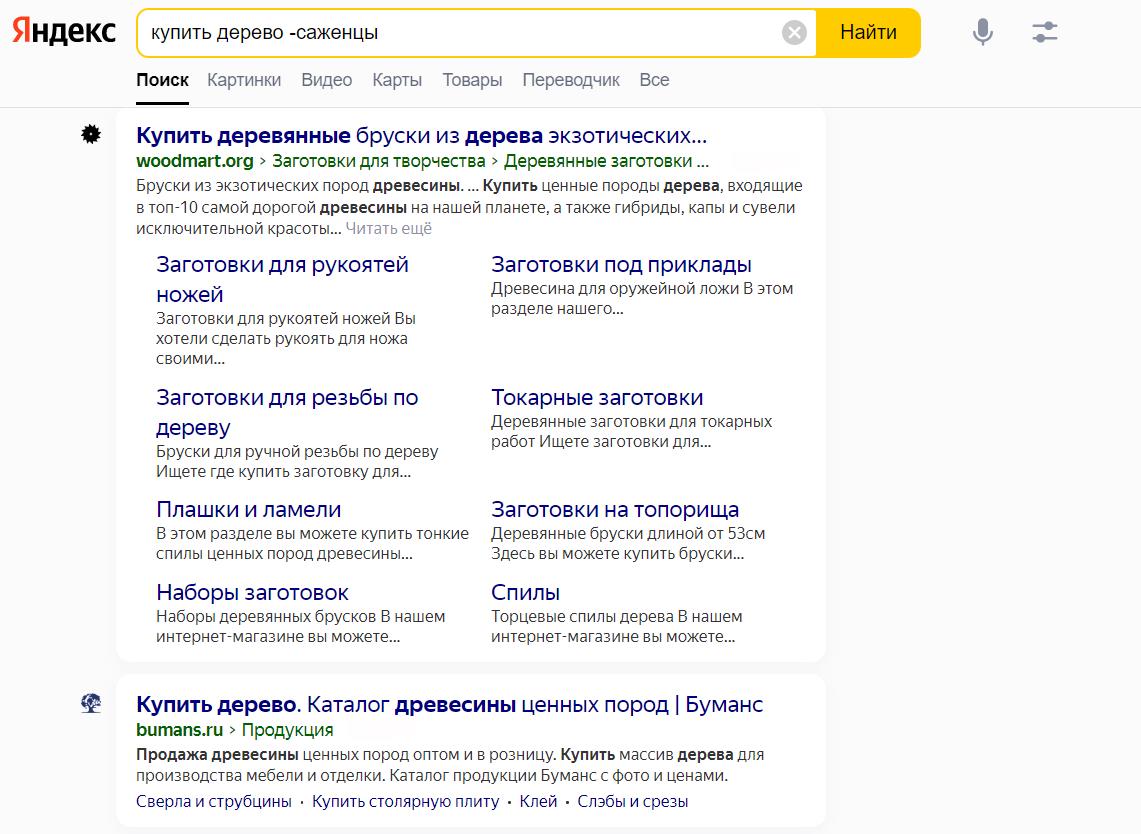Open the 'Продукция' breadcrumb
This screenshot has height=834, width=1141.
[x=287, y=730]
